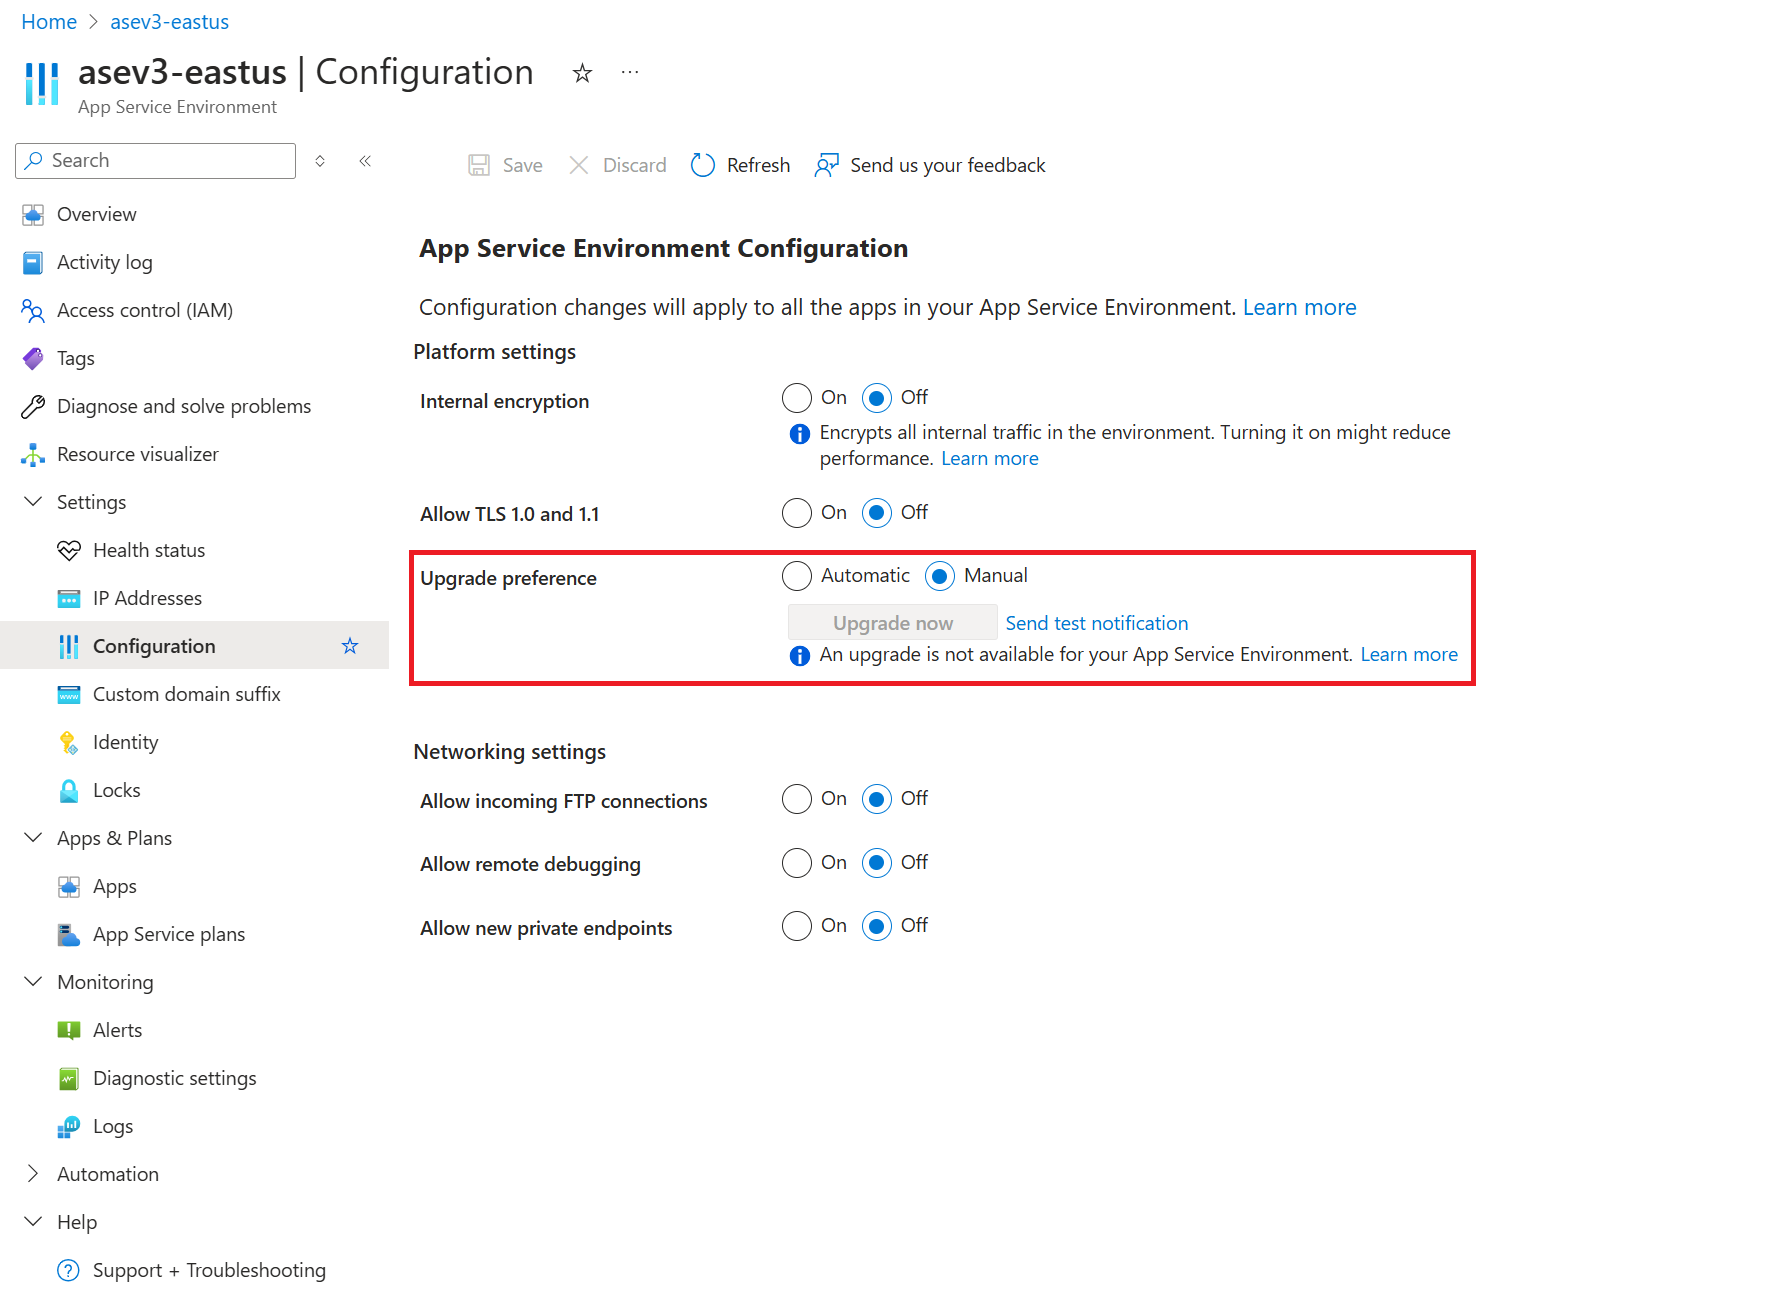View the Activity log
Viewport: 1788px width, 1296px height.
(x=104, y=262)
